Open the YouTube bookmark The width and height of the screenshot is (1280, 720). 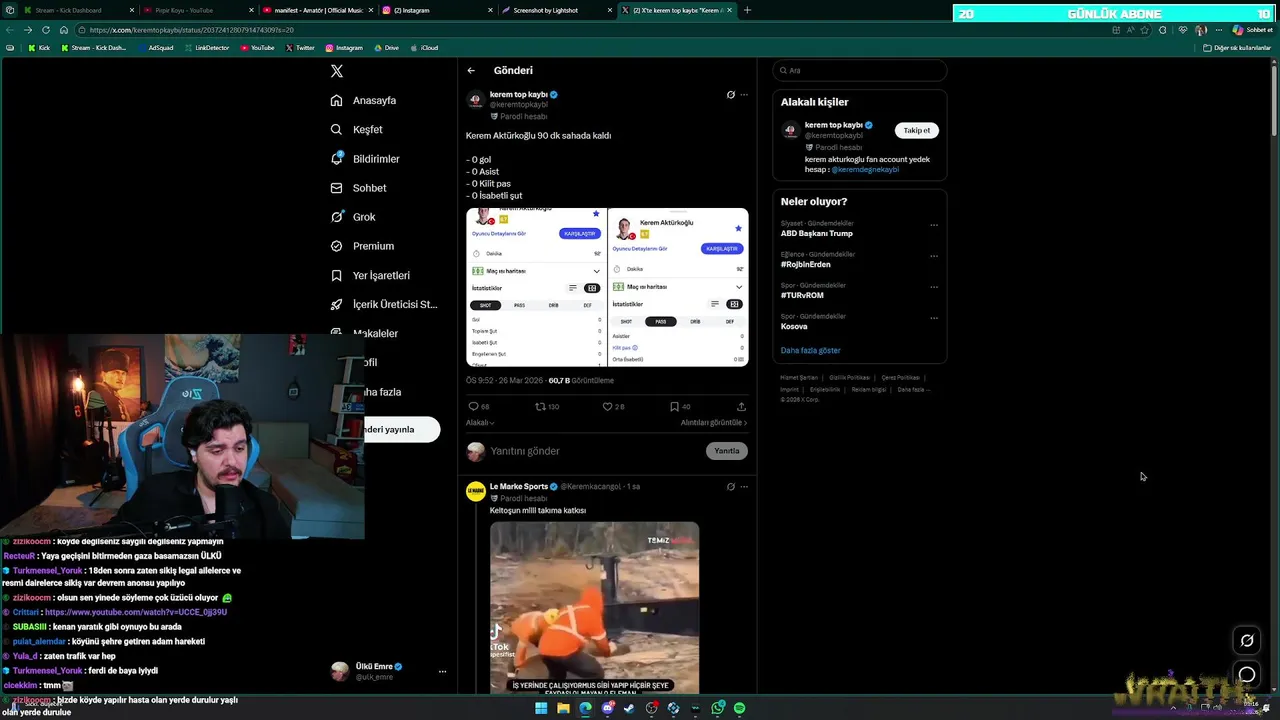click(x=258, y=48)
